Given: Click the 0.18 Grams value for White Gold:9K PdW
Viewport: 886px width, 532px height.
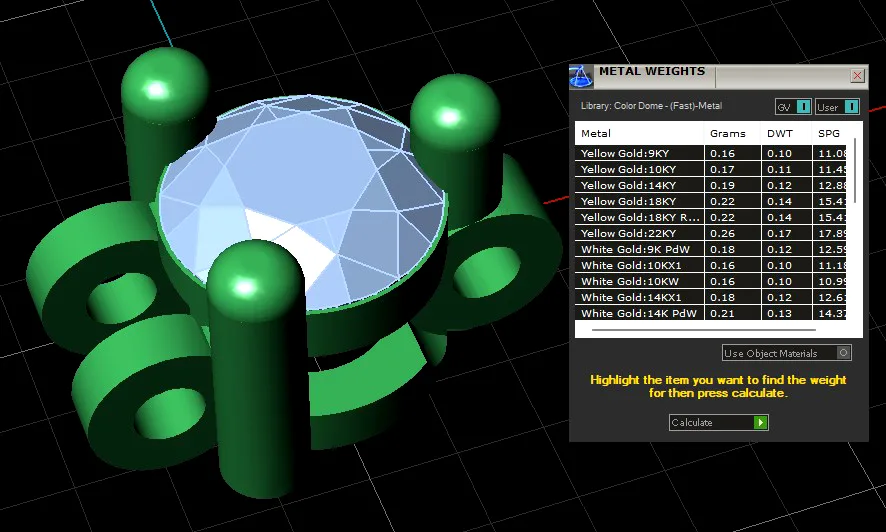Looking at the screenshot, I should pos(722,249).
